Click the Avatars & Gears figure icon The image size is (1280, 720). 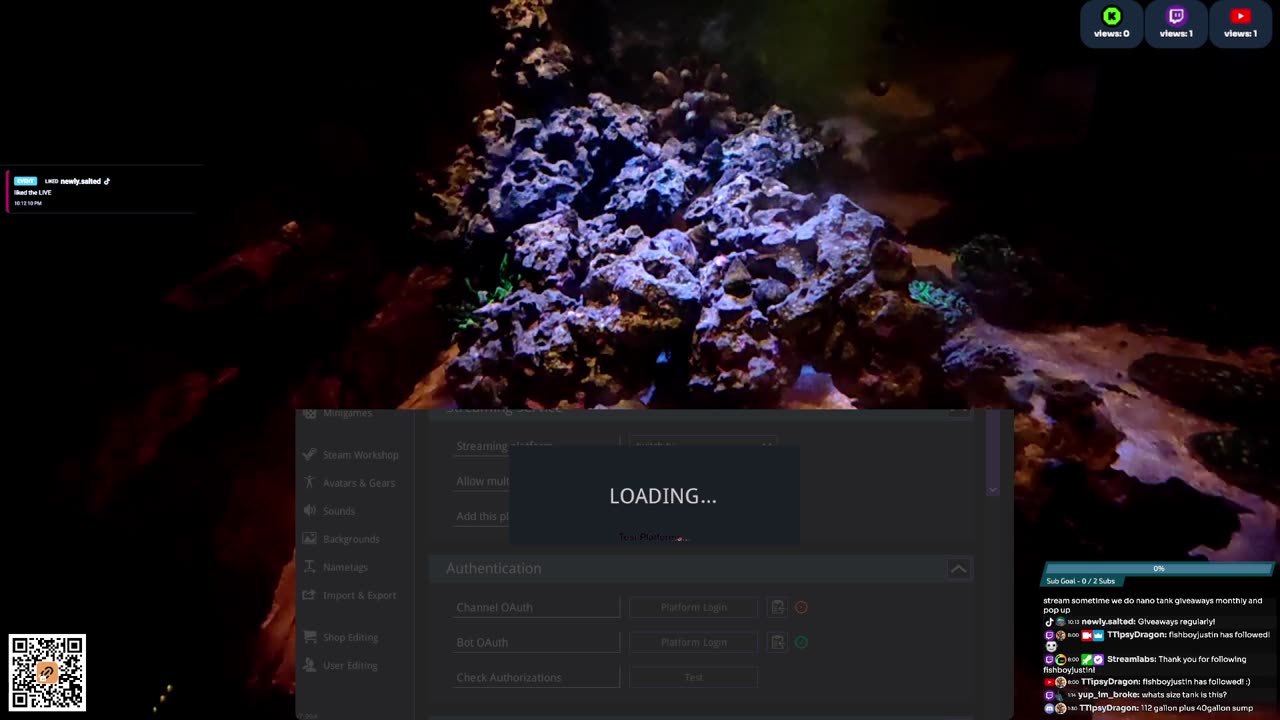click(310, 483)
